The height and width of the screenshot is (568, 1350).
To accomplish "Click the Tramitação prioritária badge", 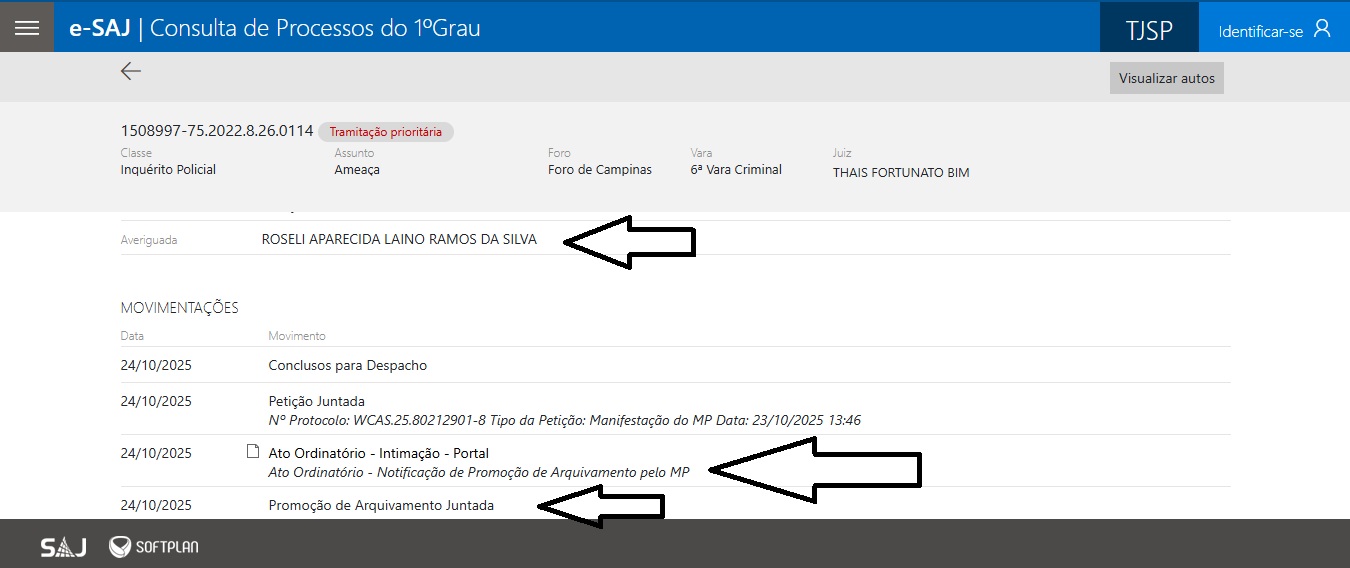I will click(385, 132).
